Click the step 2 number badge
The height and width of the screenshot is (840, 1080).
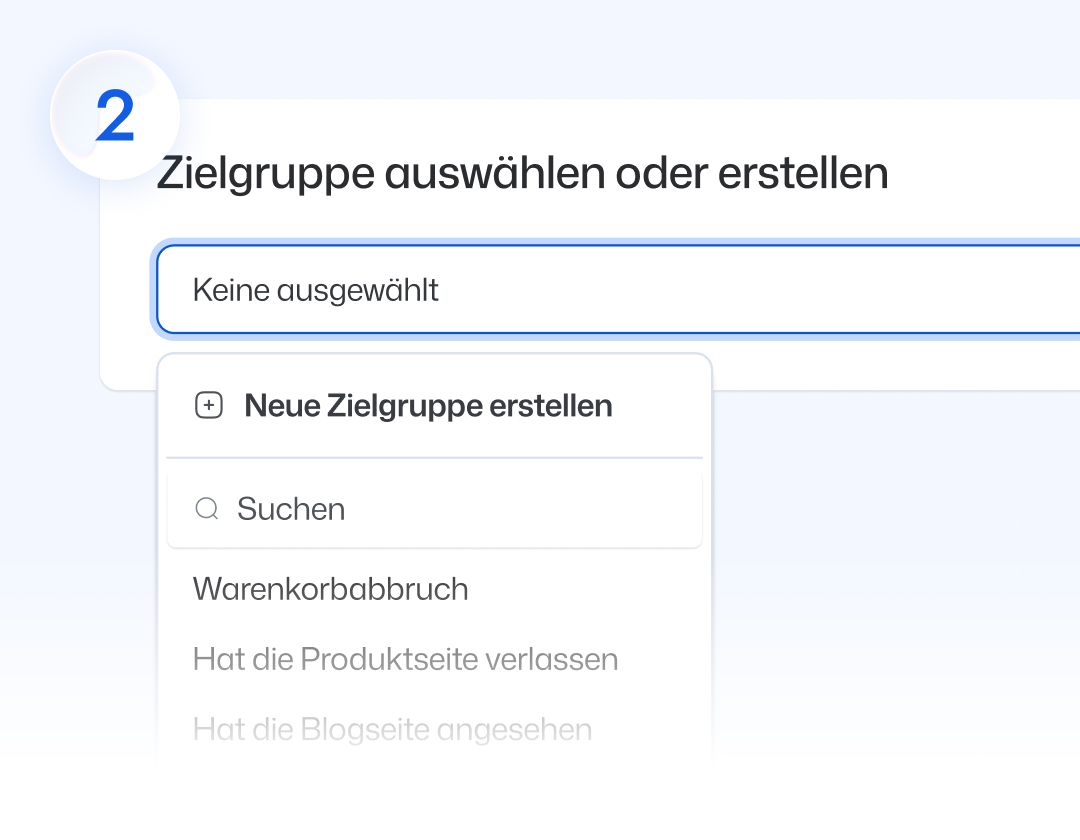113,115
